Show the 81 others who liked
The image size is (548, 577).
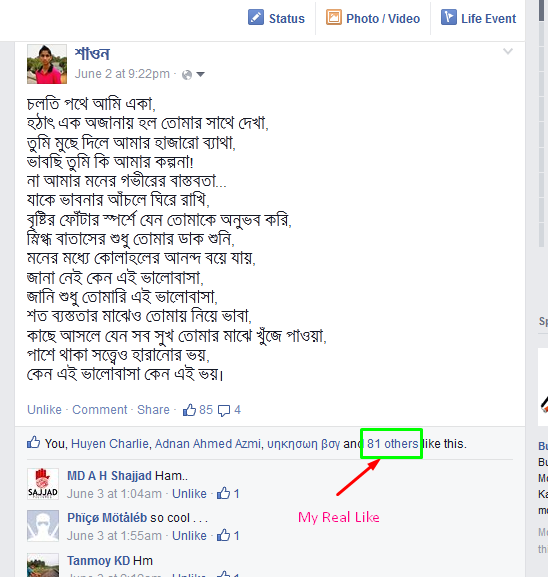(x=392, y=443)
